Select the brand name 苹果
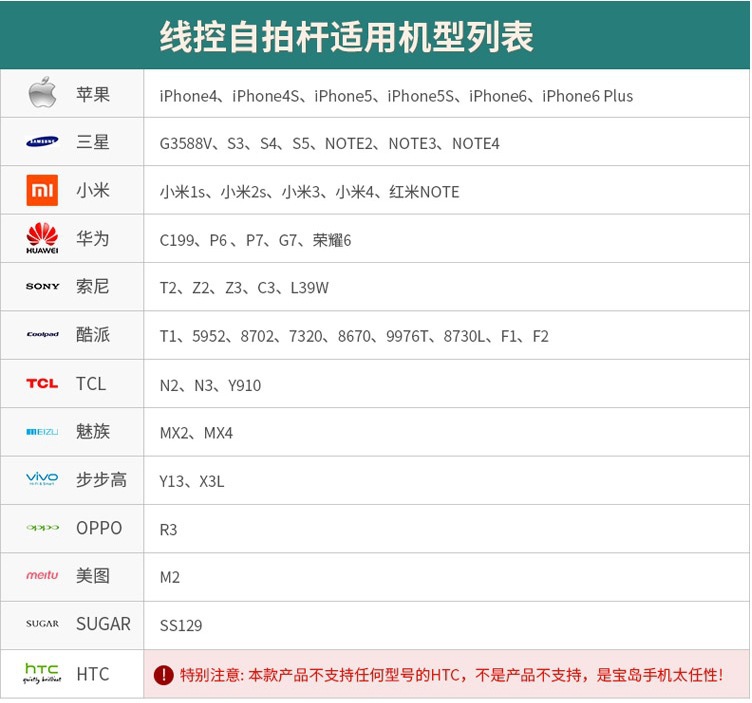Screen dimensions: 752x703 (93, 94)
